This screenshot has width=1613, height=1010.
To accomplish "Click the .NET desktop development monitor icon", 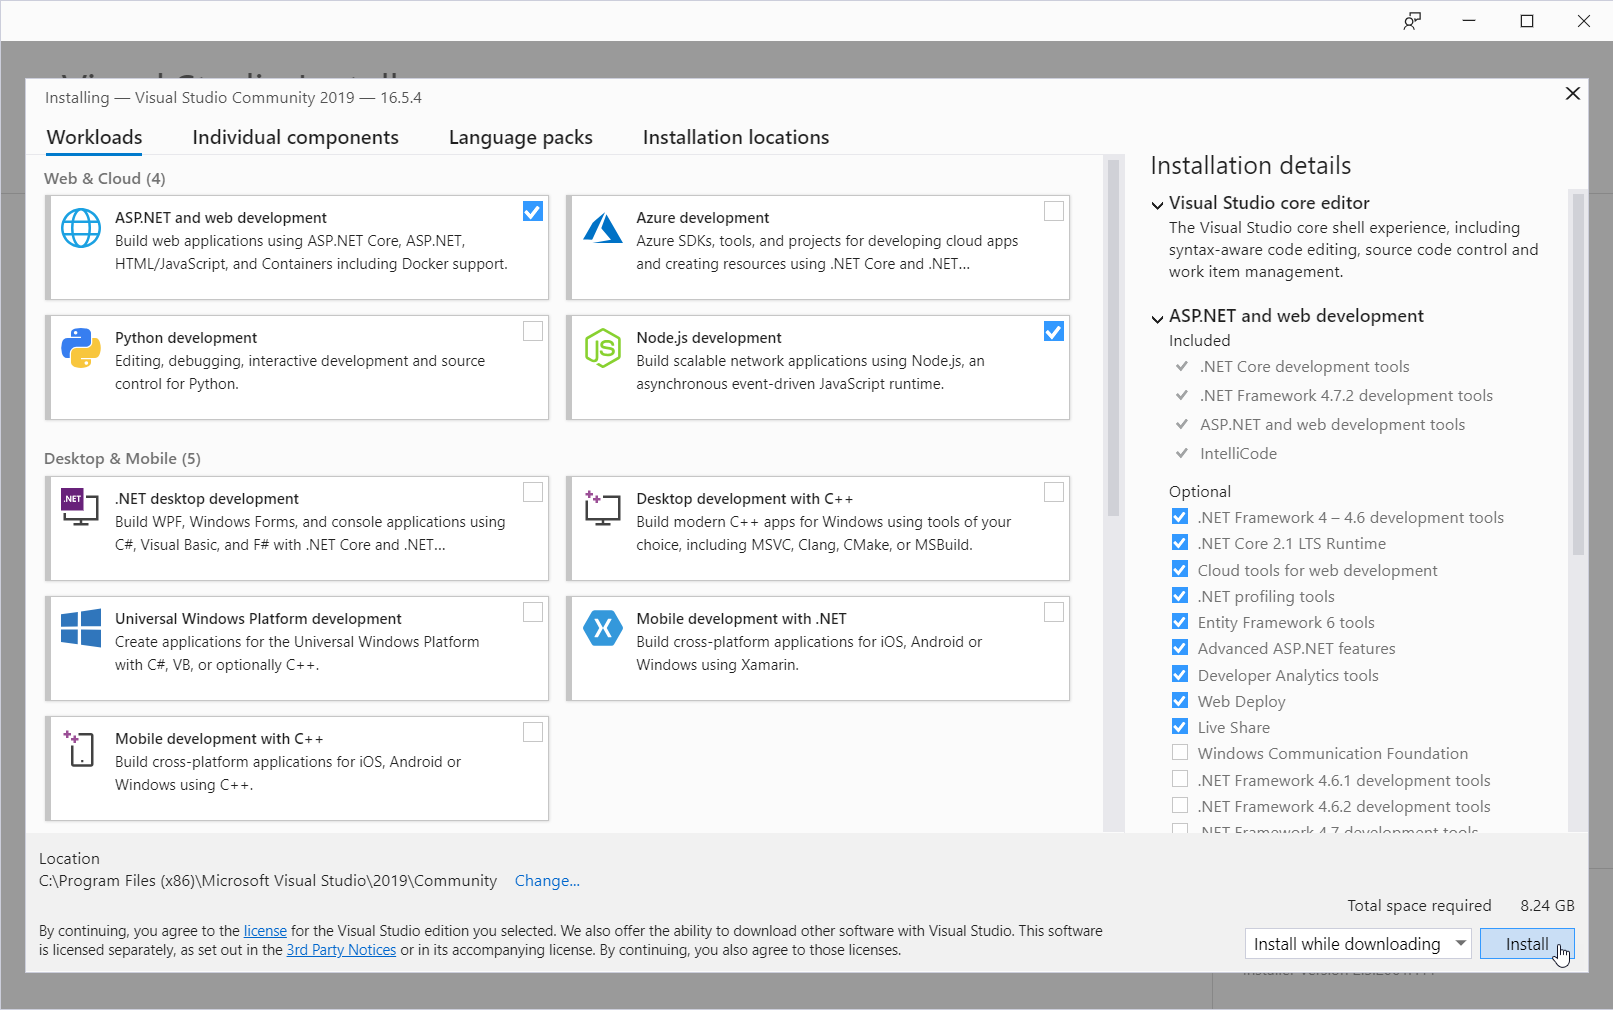I will tap(80, 507).
